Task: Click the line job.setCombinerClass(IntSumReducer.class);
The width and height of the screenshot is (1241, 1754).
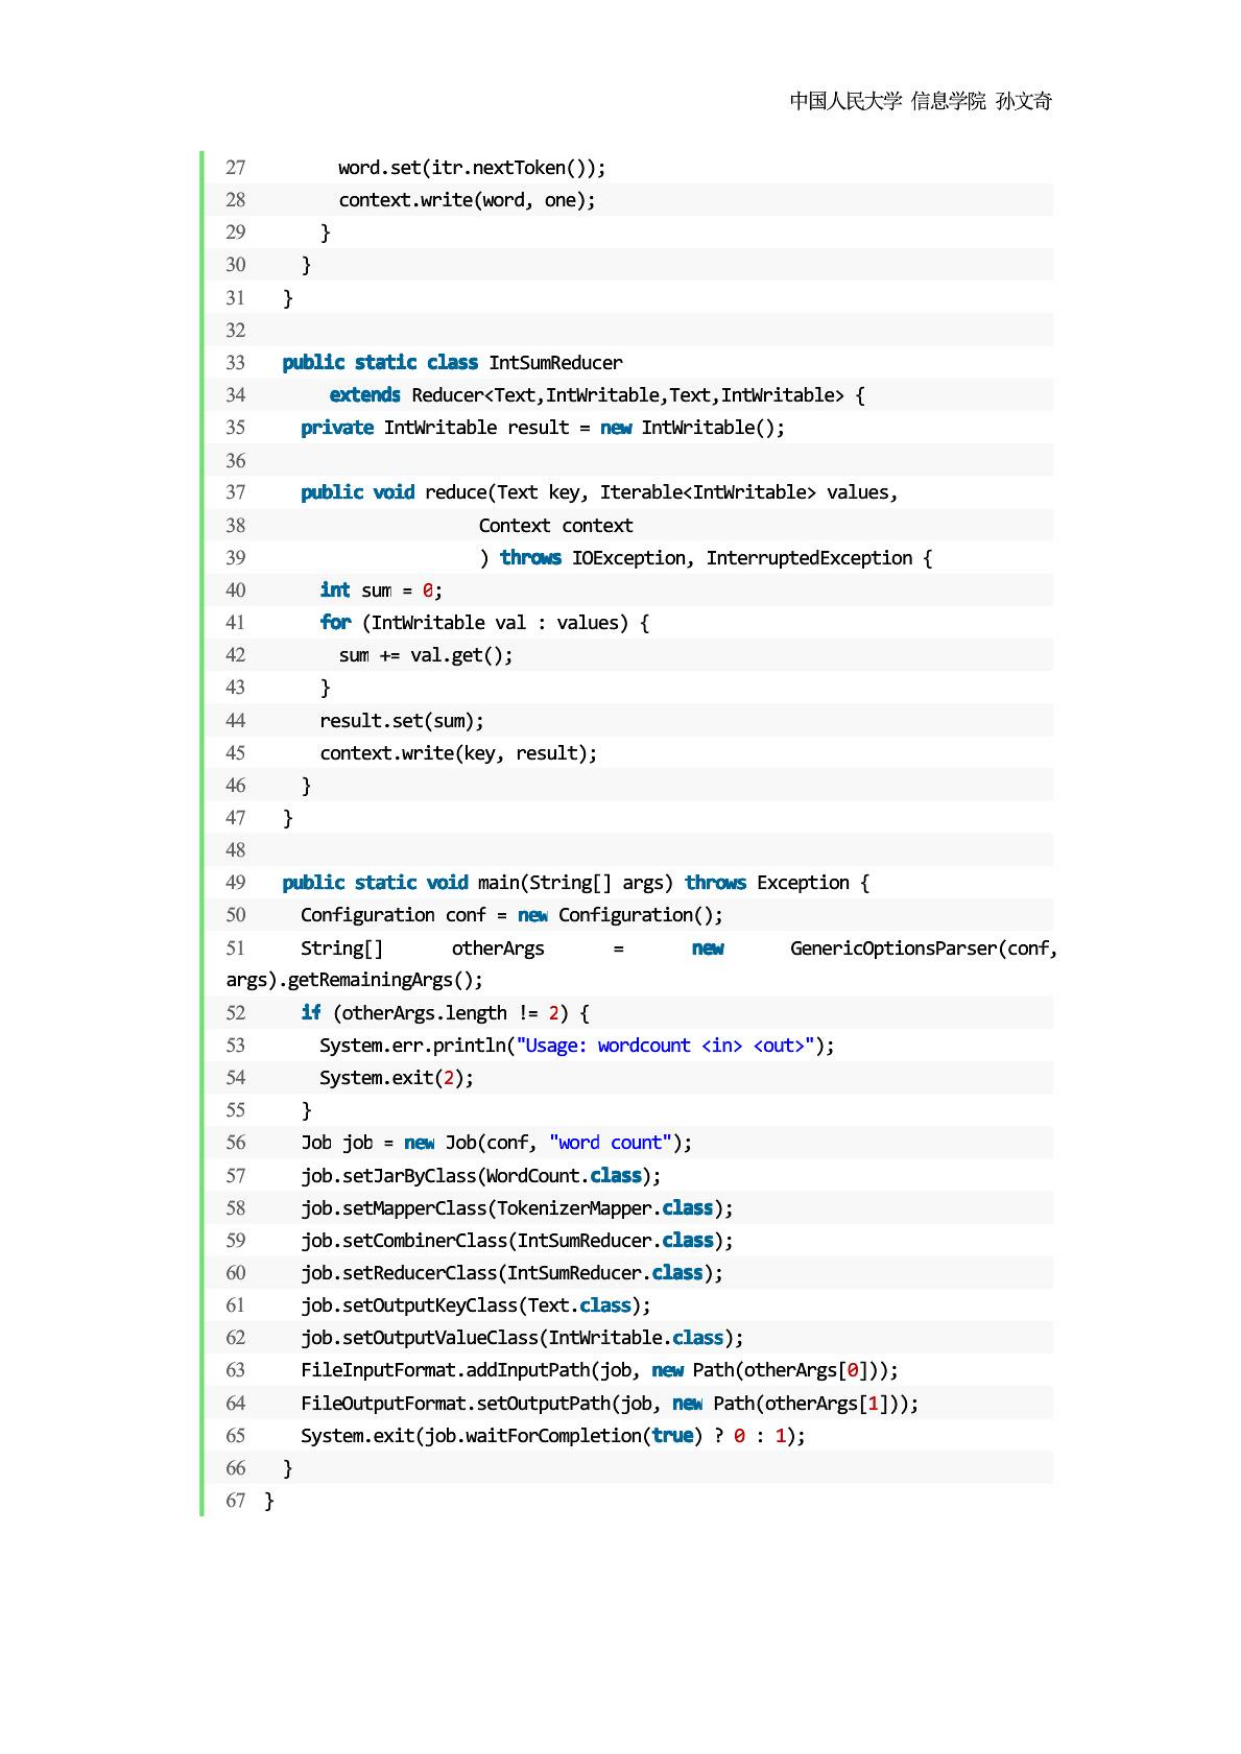Action: 516,1241
